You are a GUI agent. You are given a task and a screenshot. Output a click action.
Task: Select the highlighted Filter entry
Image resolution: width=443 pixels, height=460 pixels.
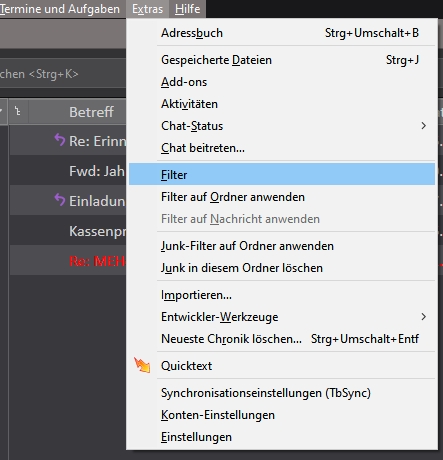pos(282,174)
